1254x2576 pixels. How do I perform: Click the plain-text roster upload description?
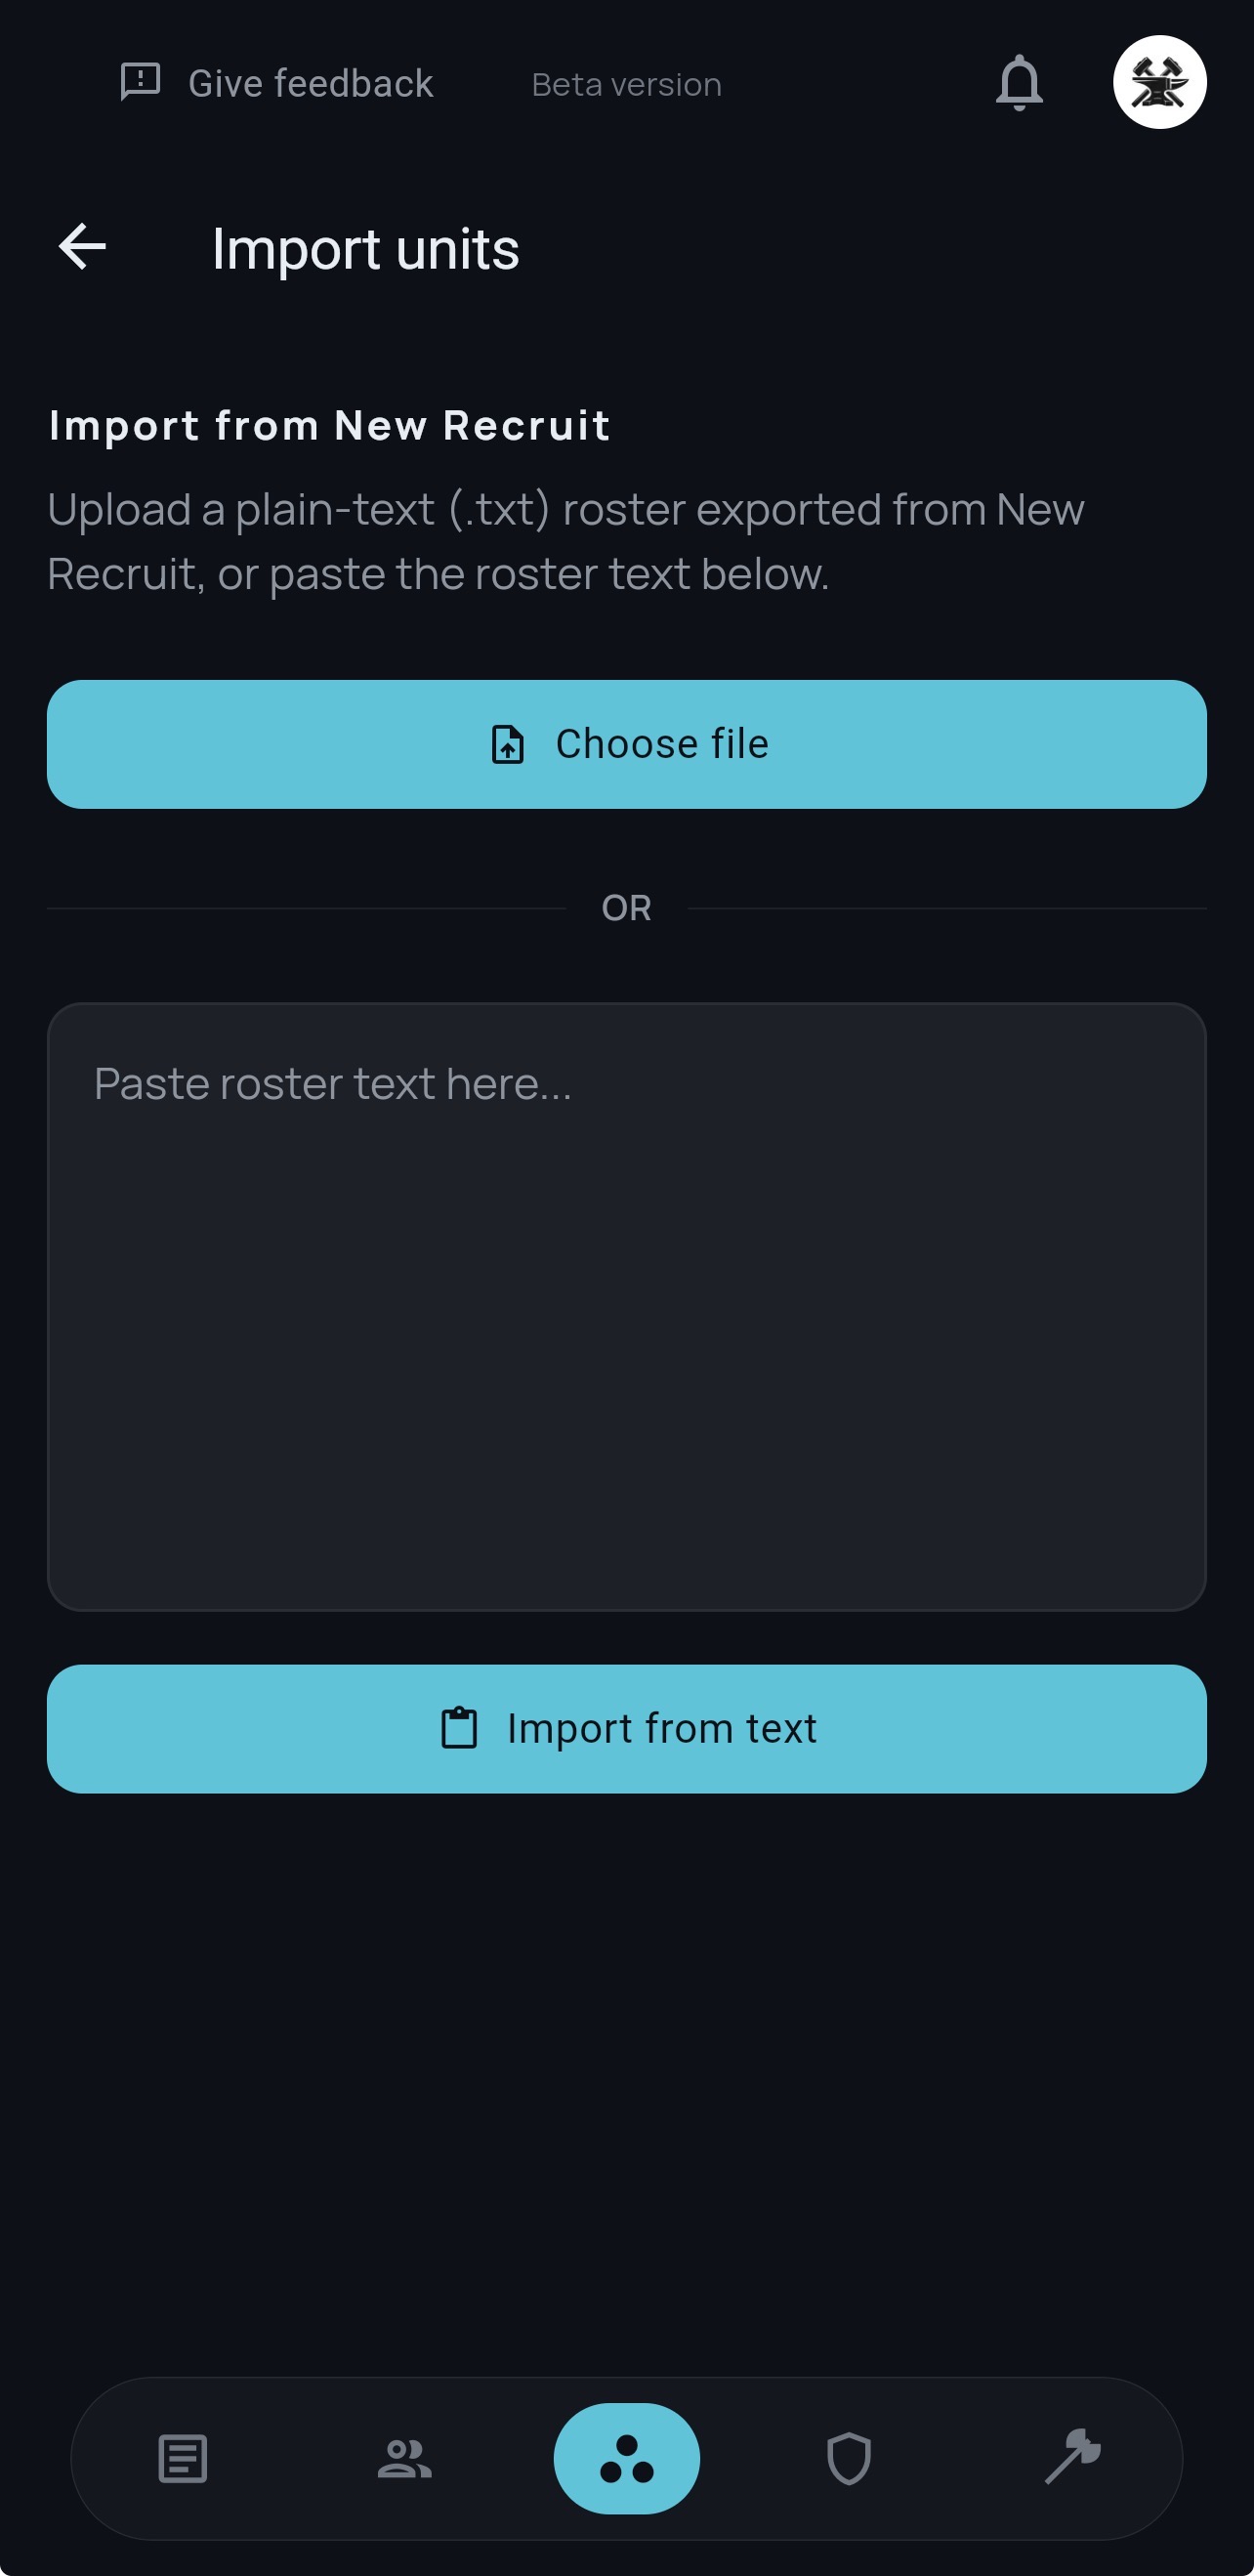tap(565, 541)
